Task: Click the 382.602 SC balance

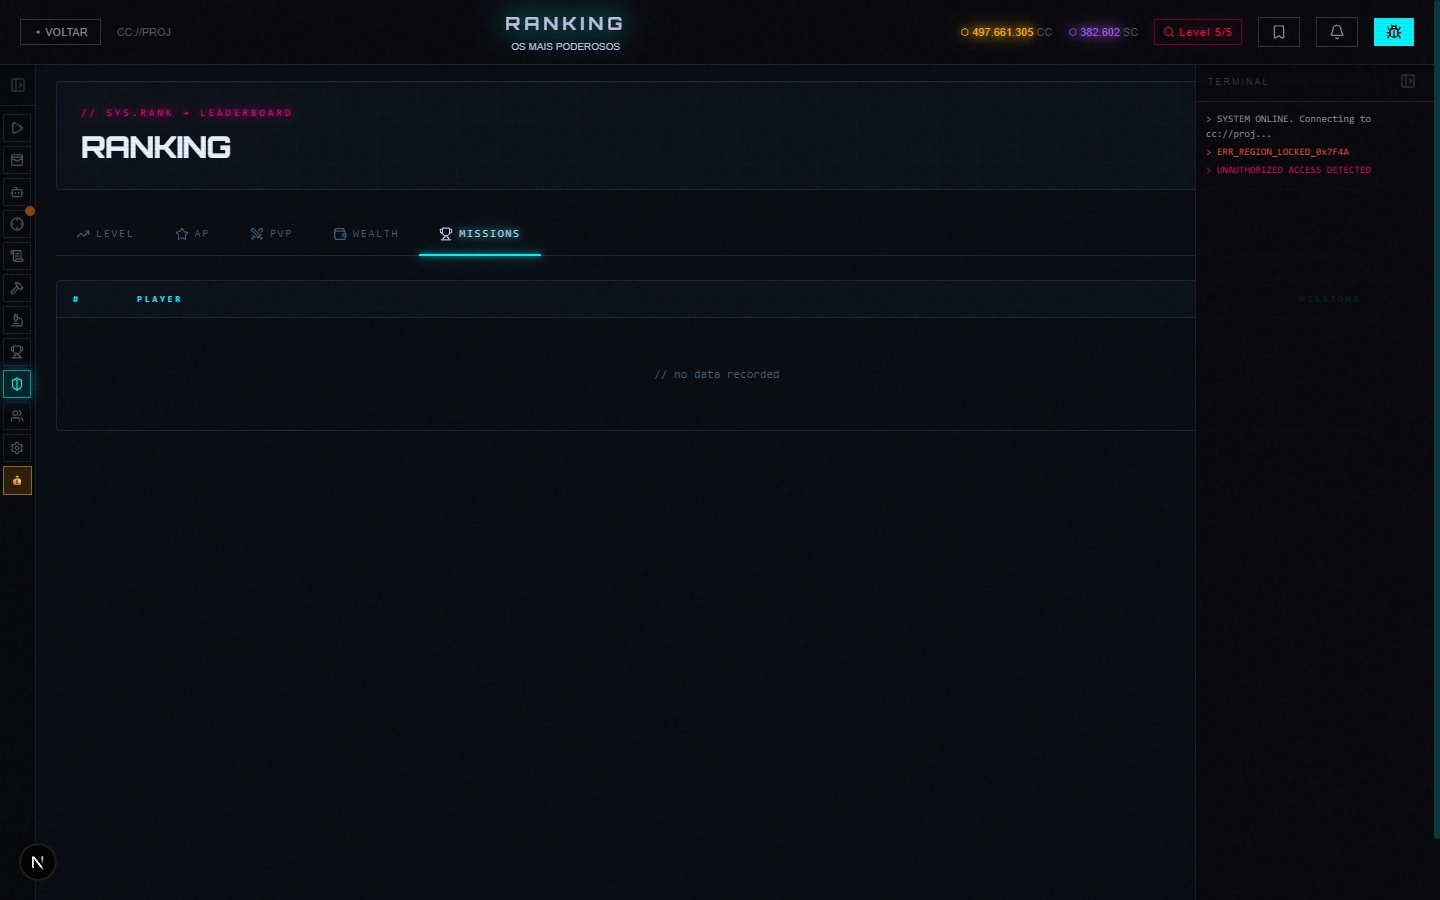Action: coord(1103,32)
